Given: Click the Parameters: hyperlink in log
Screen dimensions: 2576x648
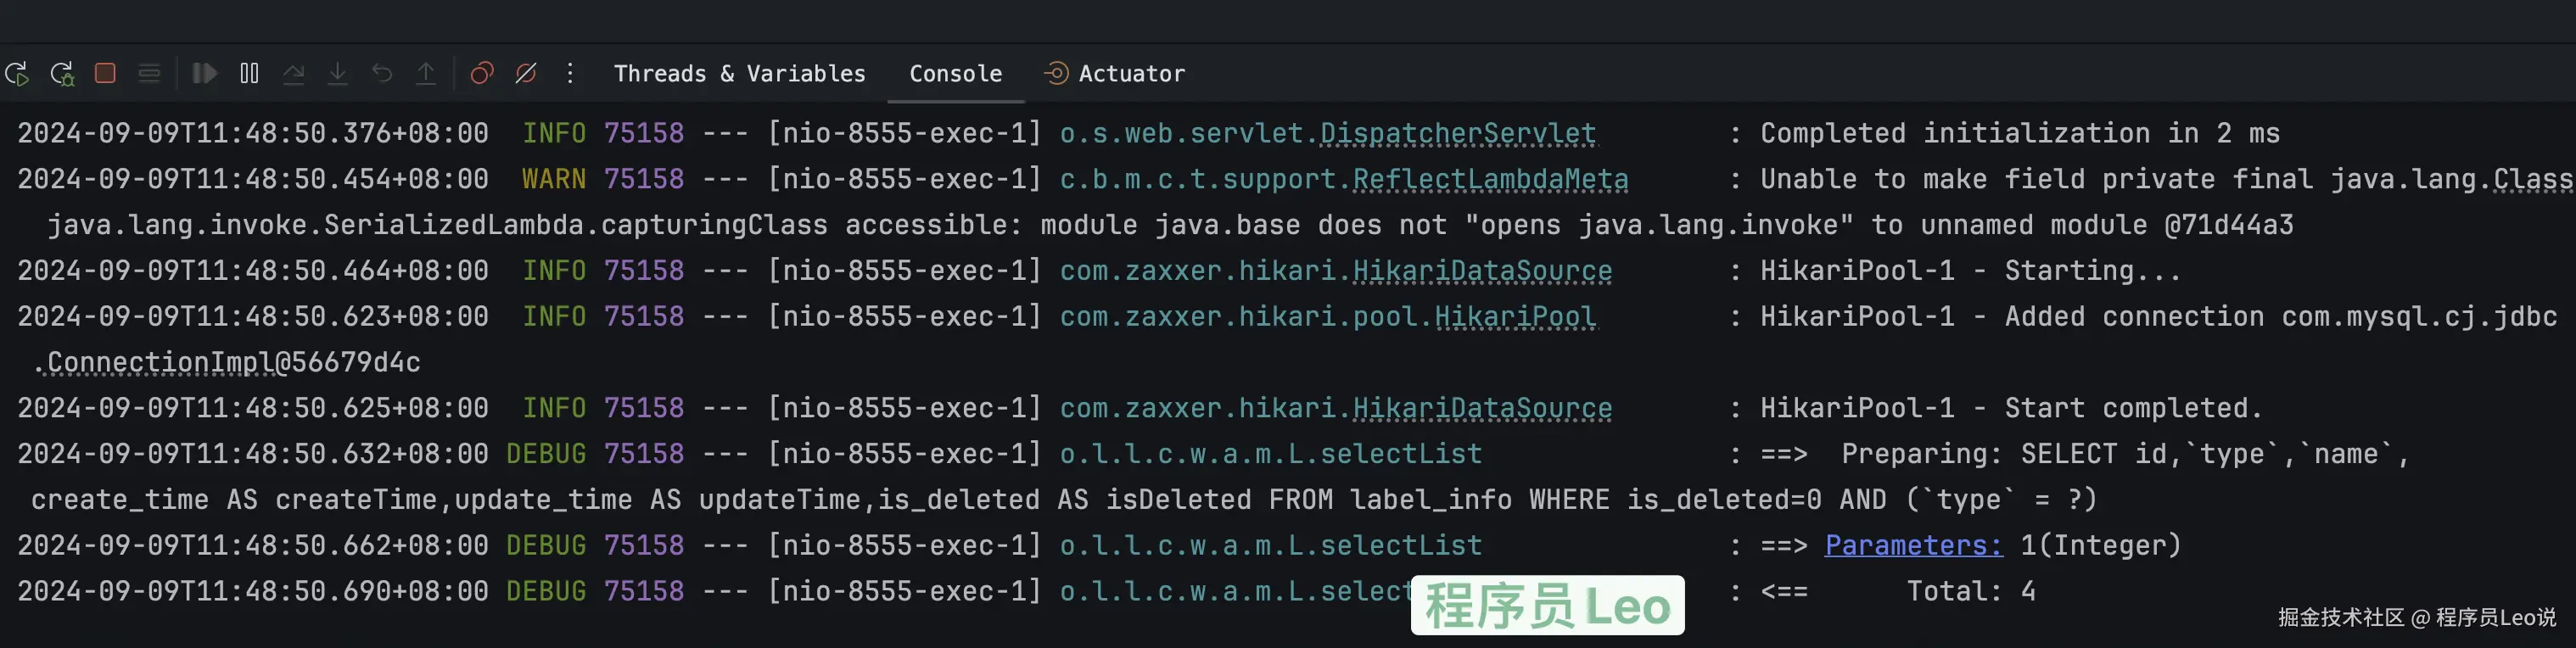Looking at the screenshot, I should (1913, 545).
